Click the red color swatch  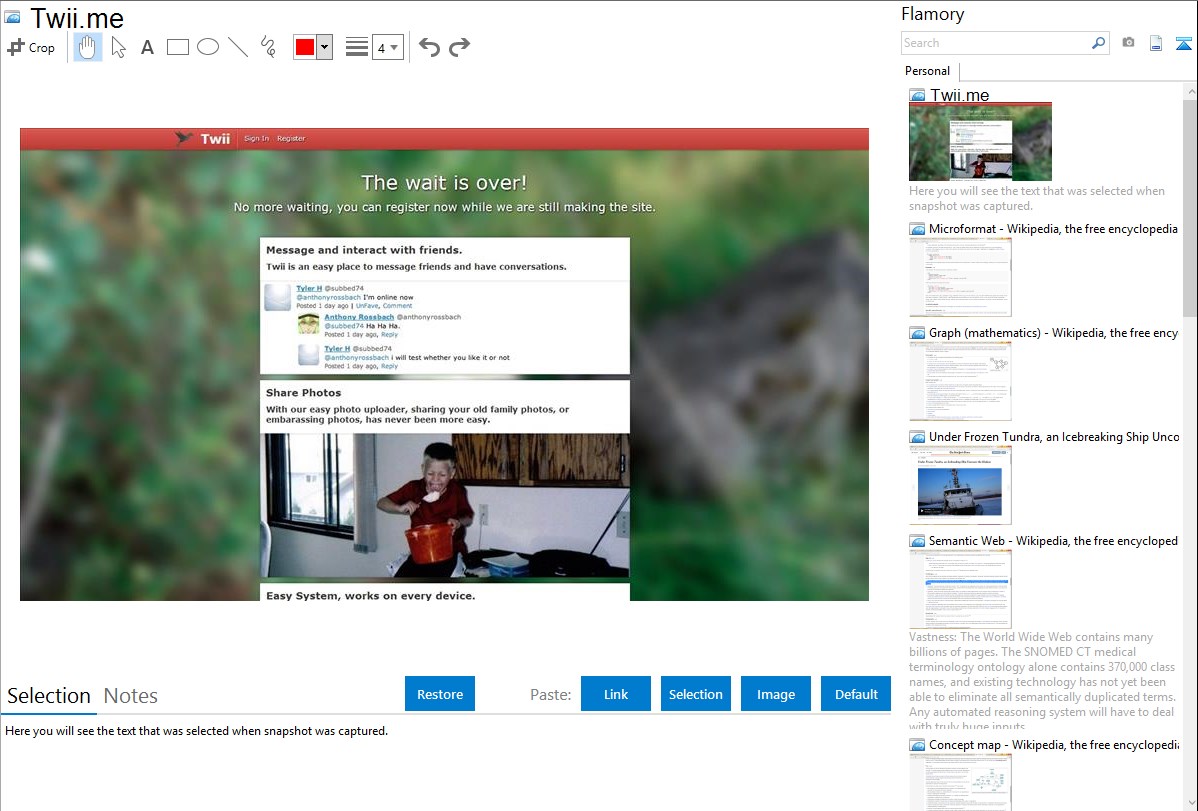tap(305, 47)
